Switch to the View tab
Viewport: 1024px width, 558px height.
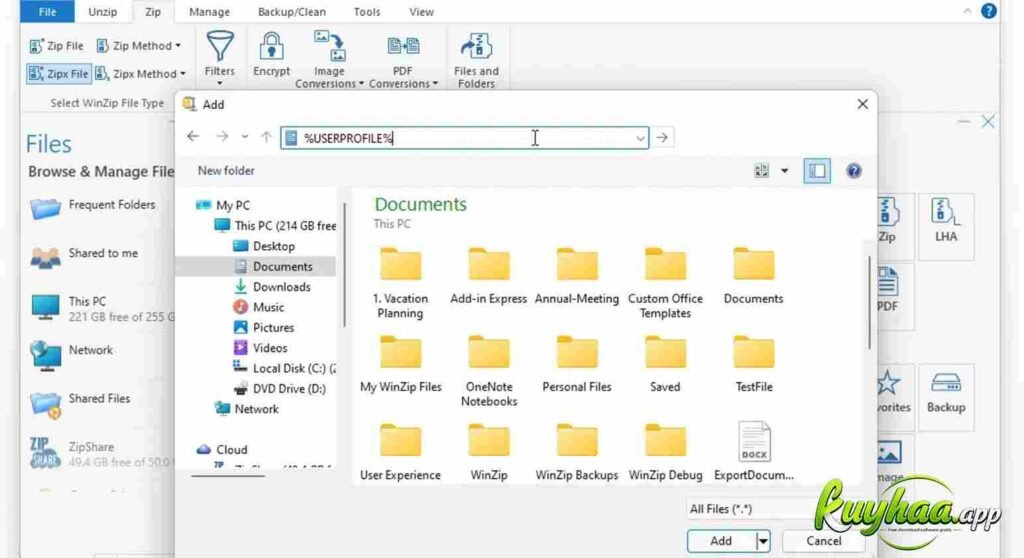coord(421,12)
